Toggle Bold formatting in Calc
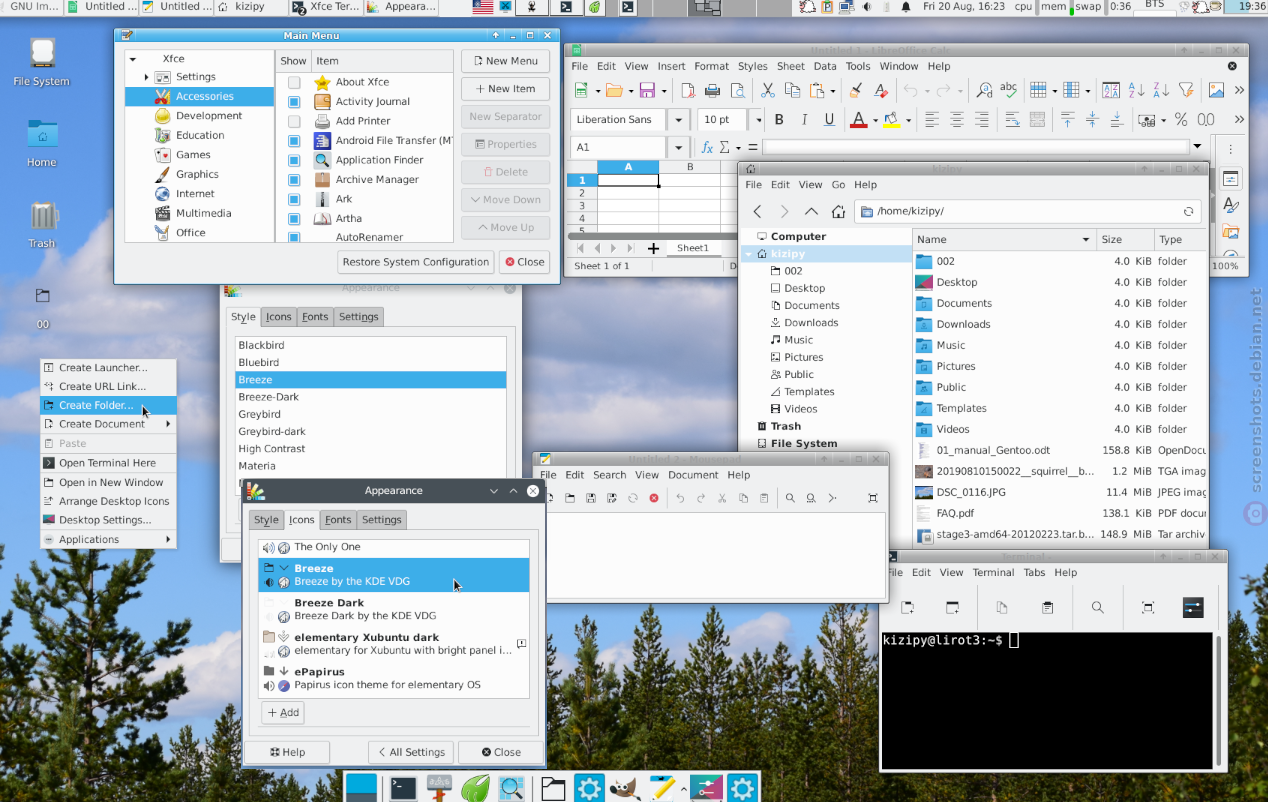 [779, 120]
